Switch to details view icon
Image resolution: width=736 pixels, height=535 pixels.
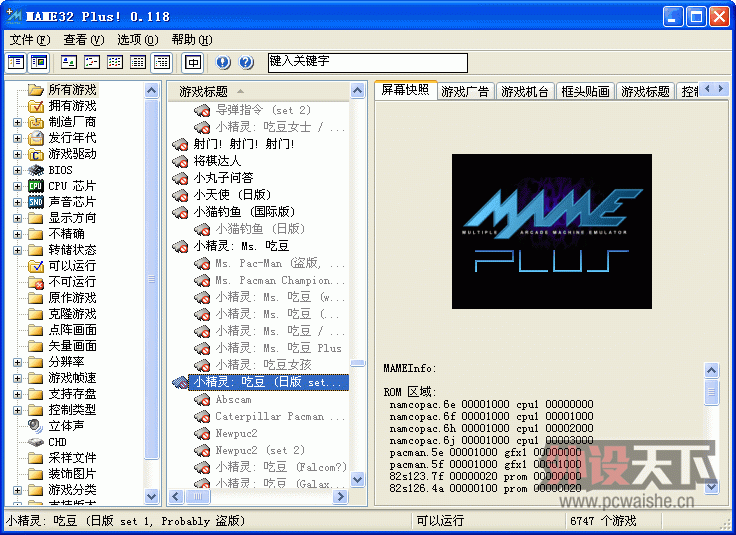pyautogui.click(x=138, y=62)
